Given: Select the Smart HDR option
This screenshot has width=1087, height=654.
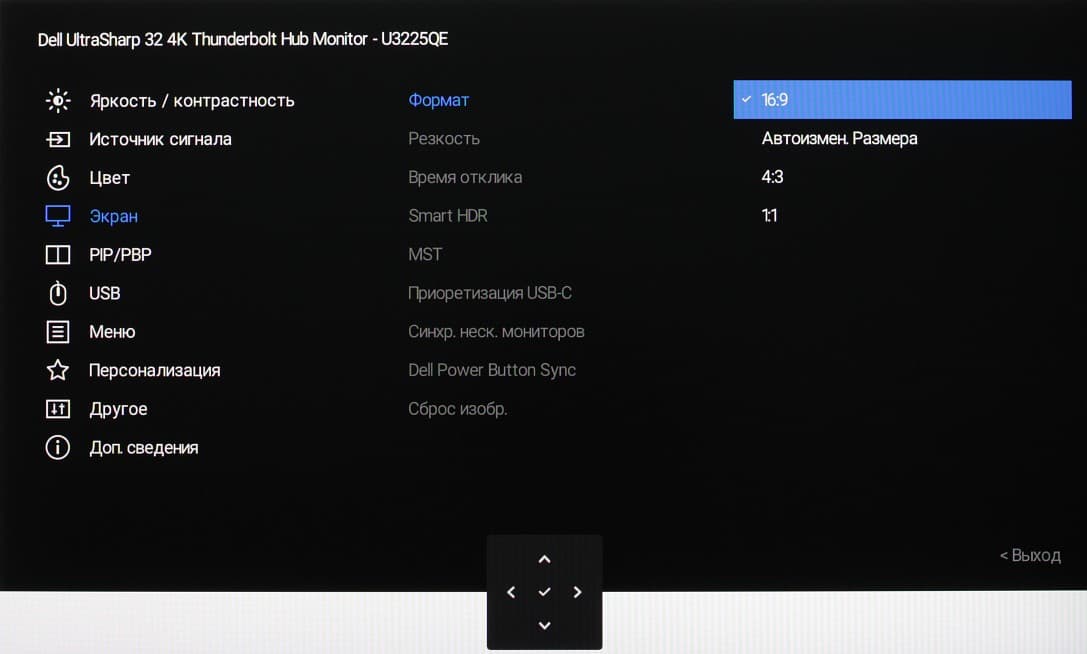Looking at the screenshot, I should point(448,216).
